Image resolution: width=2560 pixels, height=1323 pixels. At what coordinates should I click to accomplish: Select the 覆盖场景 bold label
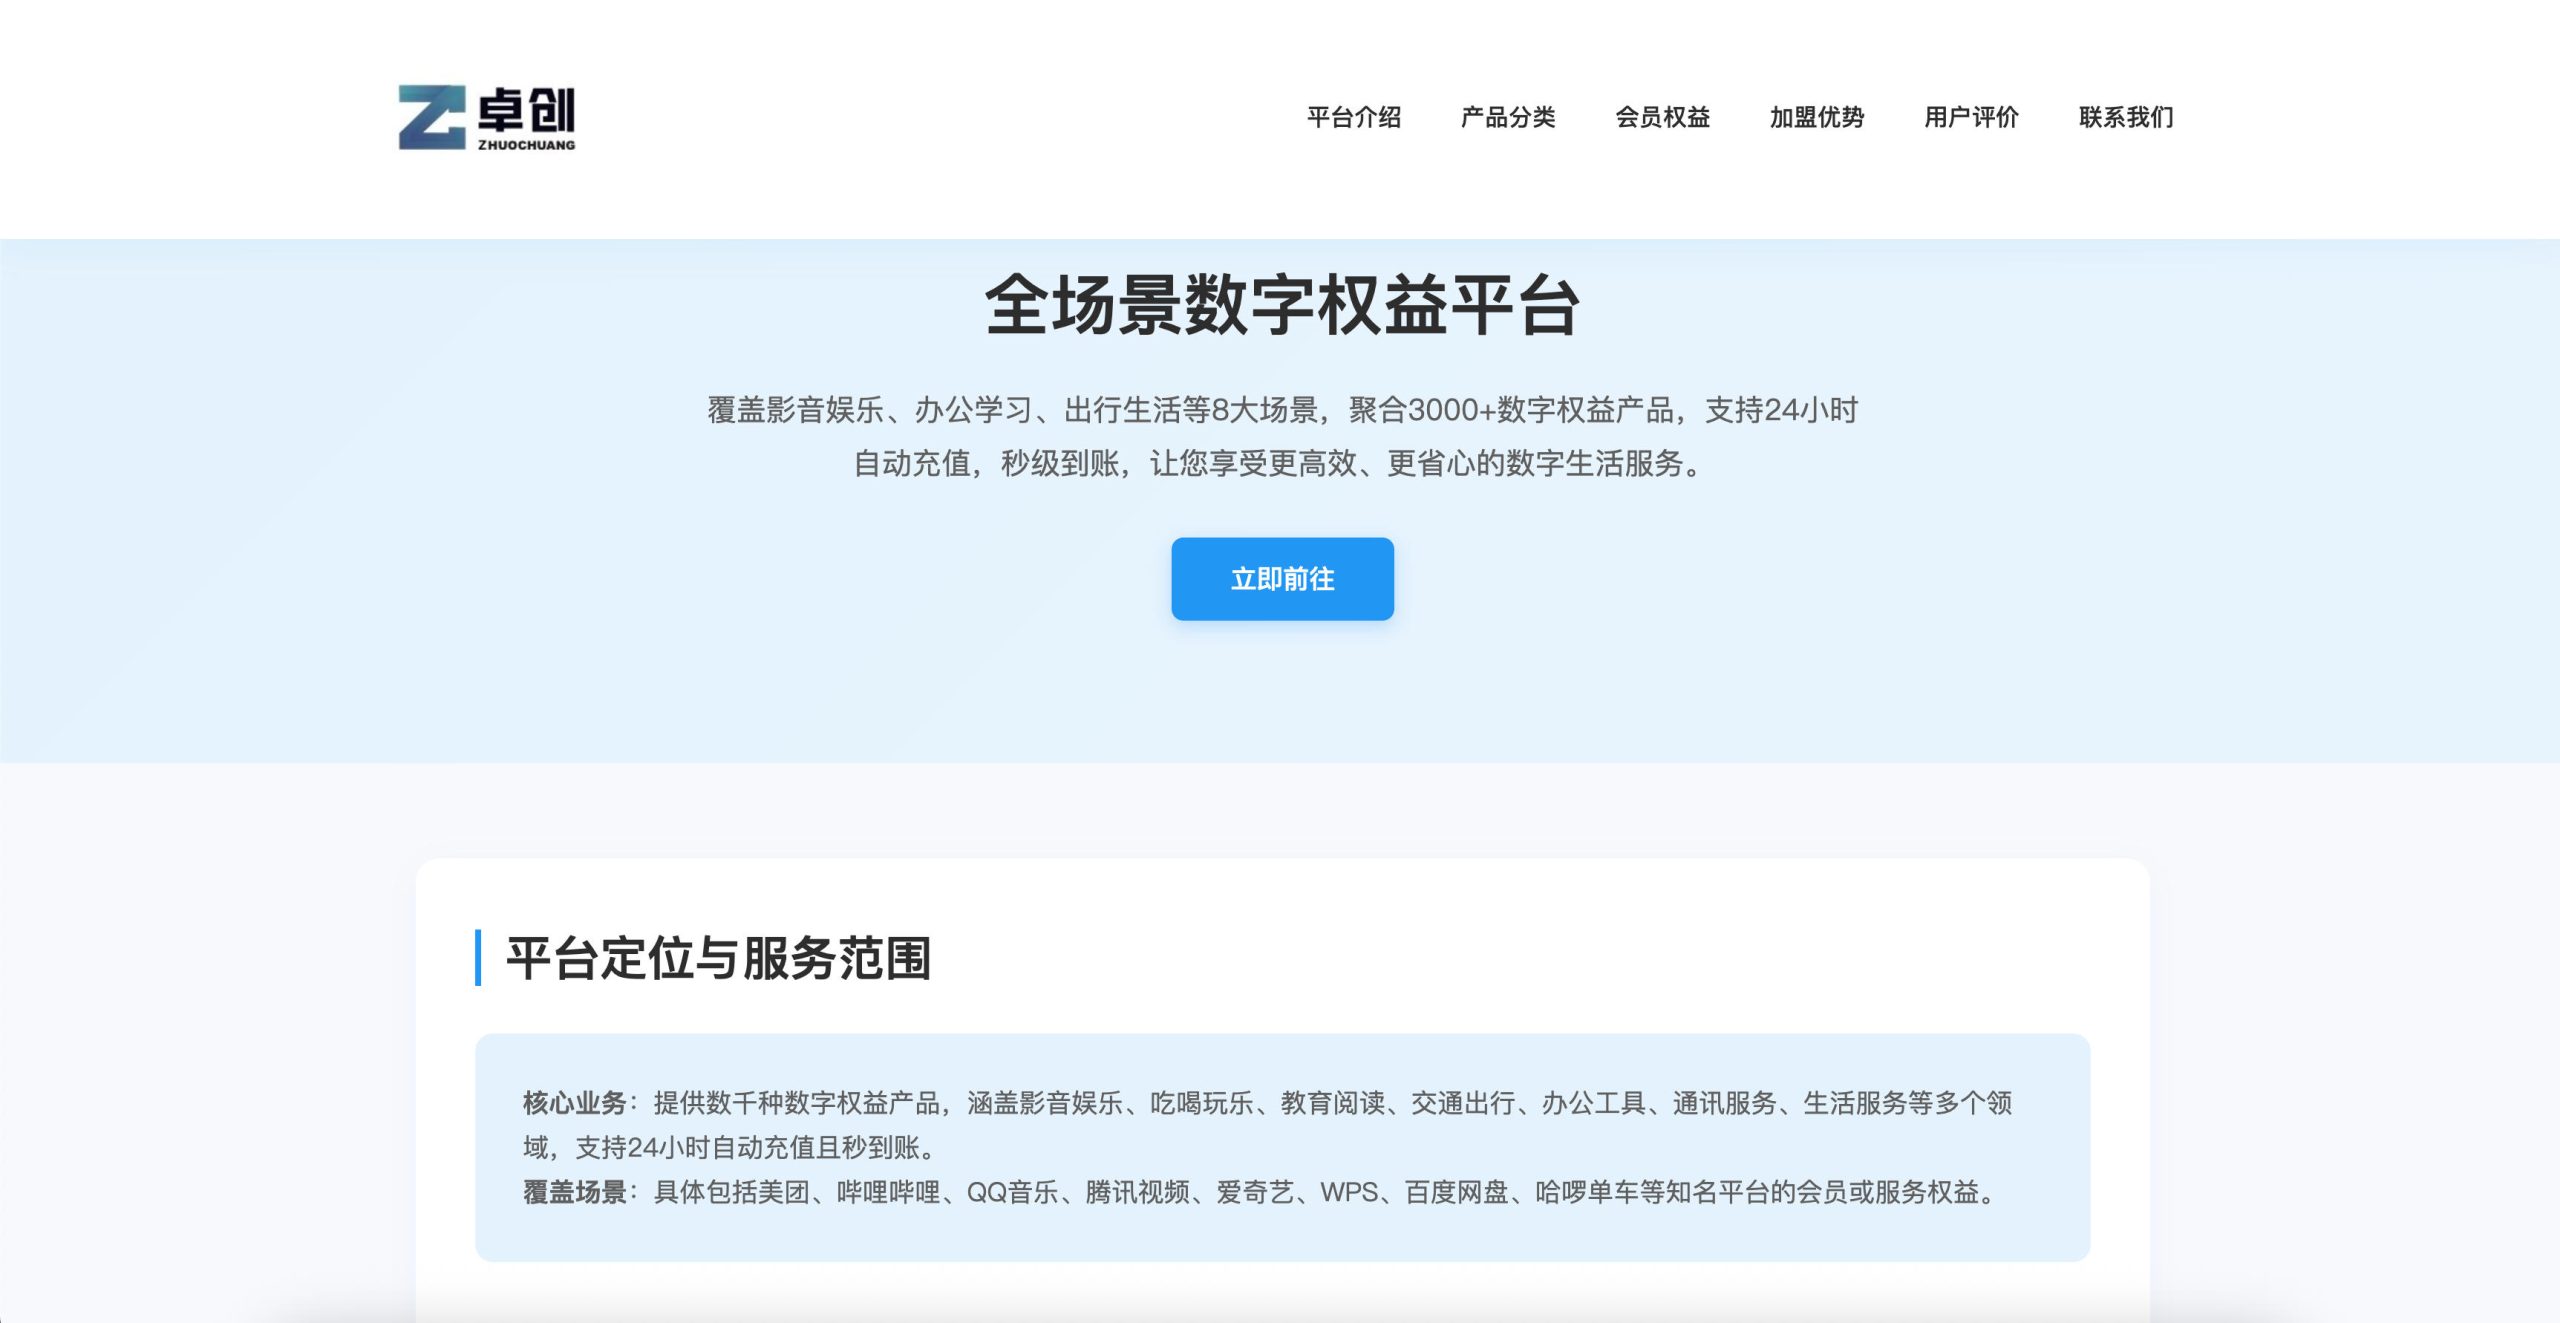click(x=574, y=1192)
